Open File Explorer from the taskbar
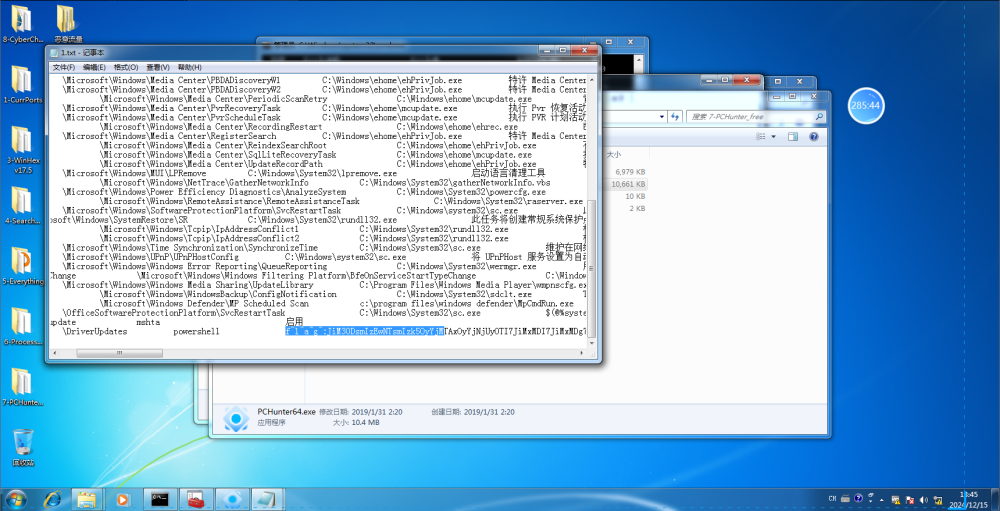Viewport: 1000px width, 511px height. pyautogui.click(x=86, y=498)
